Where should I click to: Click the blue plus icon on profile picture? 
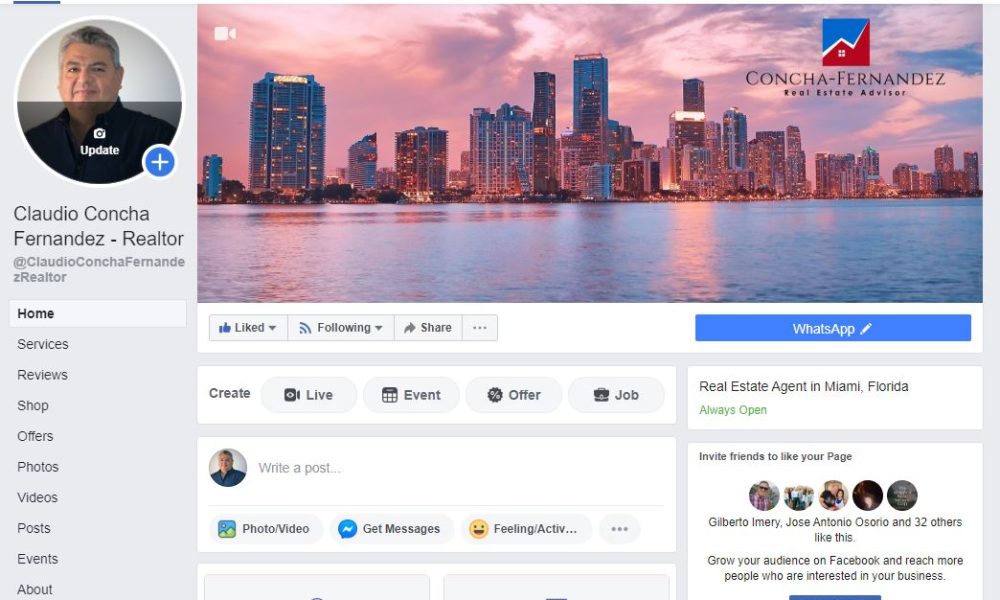(x=159, y=162)
